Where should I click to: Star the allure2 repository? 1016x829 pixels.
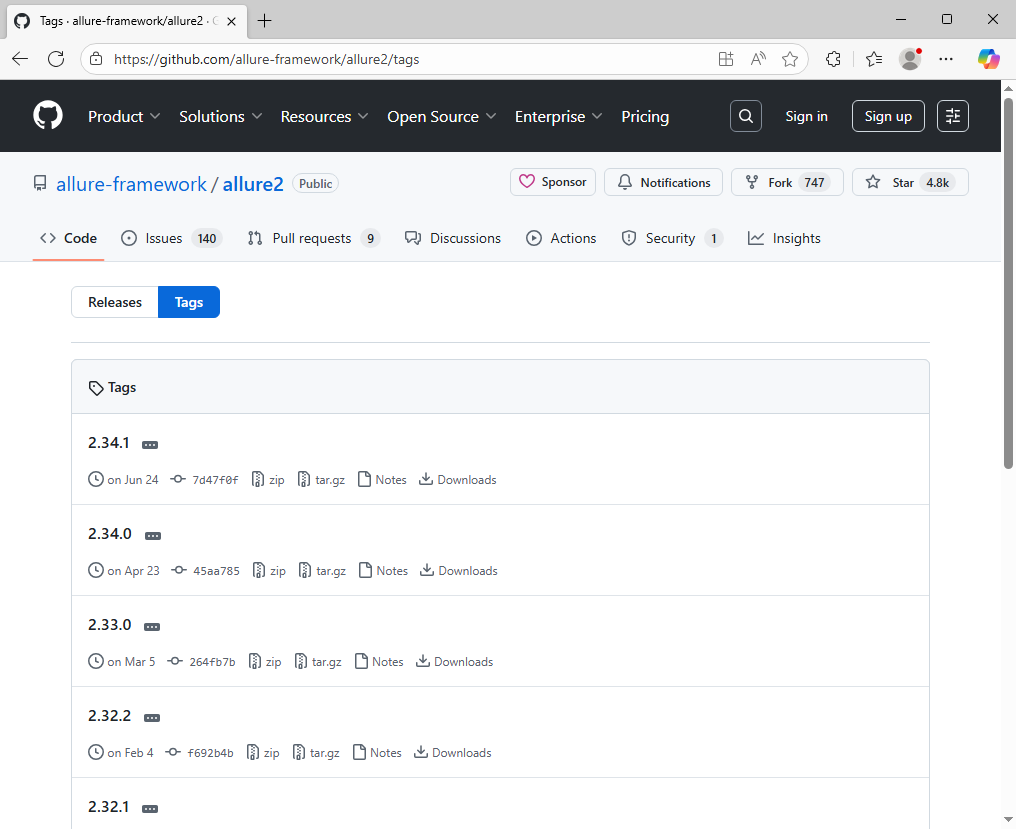coord(910,182)
